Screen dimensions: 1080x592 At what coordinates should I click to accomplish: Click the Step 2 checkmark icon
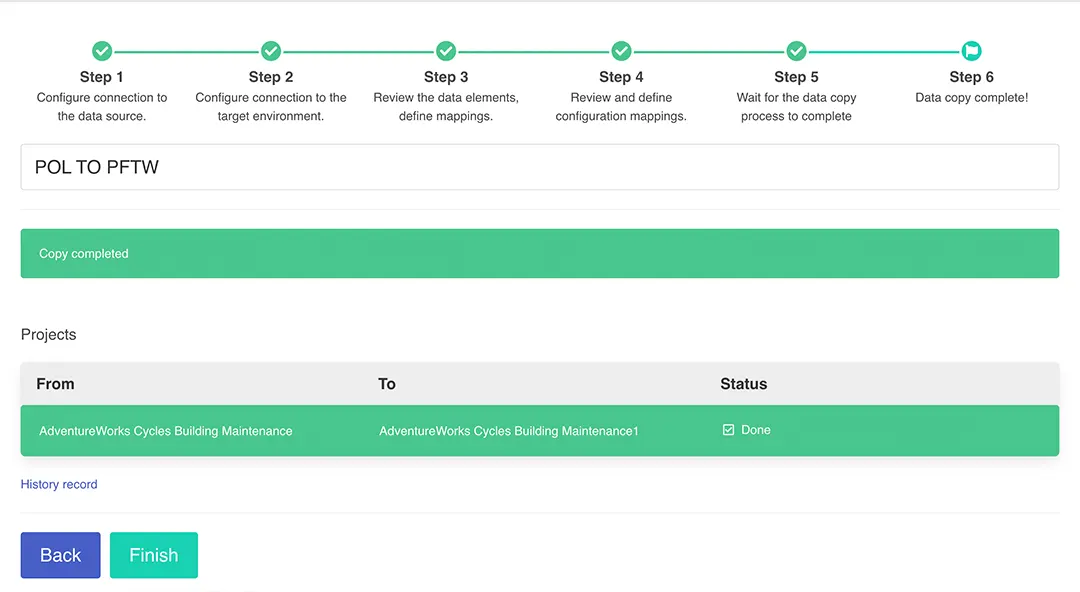271,51
